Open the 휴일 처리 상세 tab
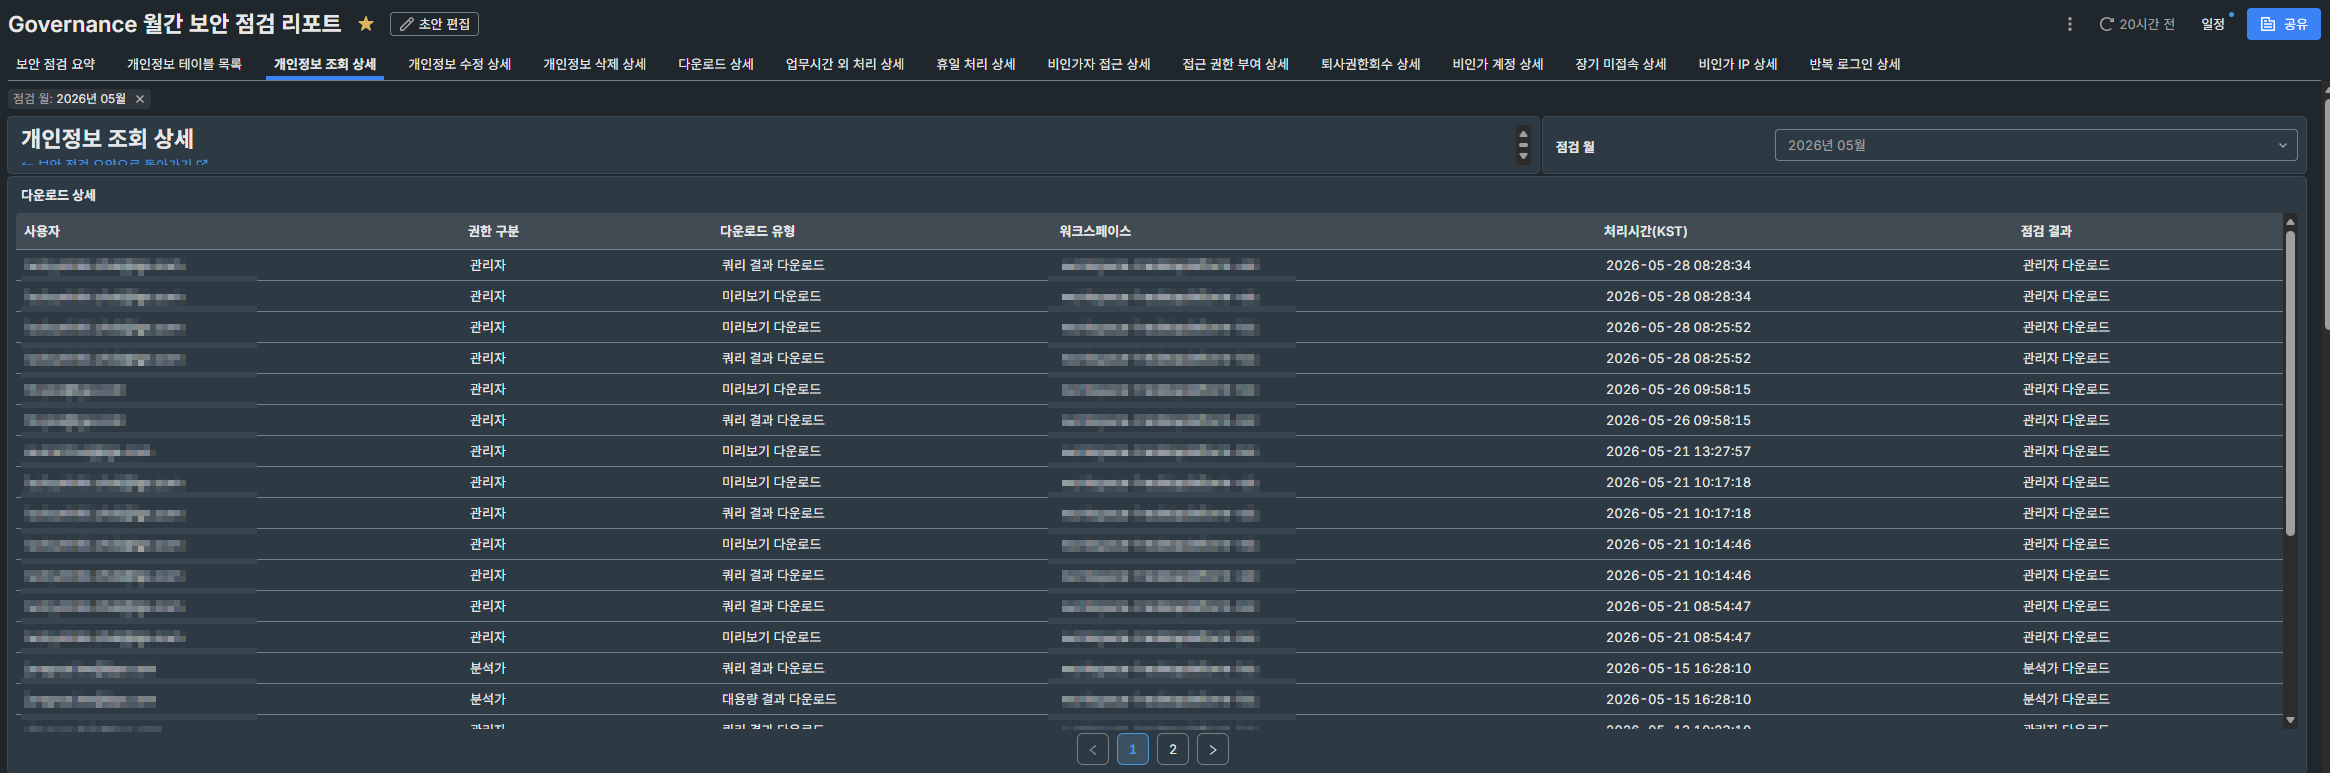The width and height of the screenshot is (2330, 773). click(975, 64)
